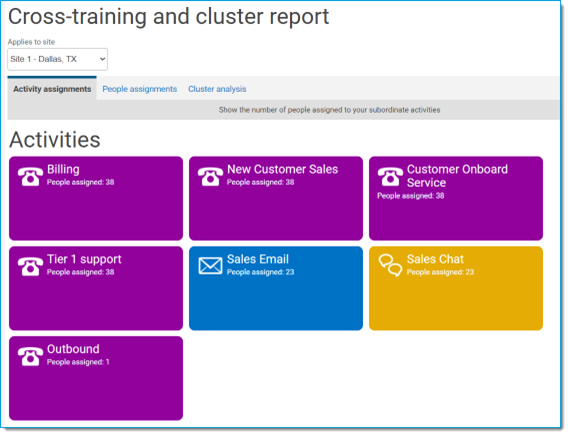Open the Applies to site dropdown
Viewport: 568px width, 435px height.
coord(58,59)
